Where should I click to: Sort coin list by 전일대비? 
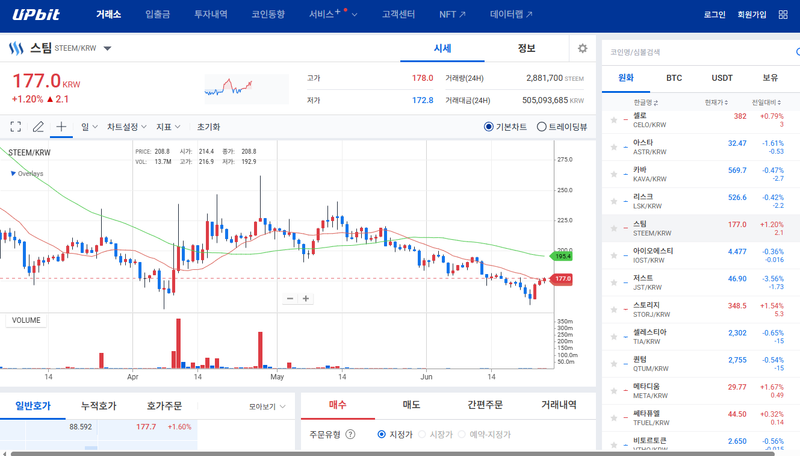click(x=766, y=103)
